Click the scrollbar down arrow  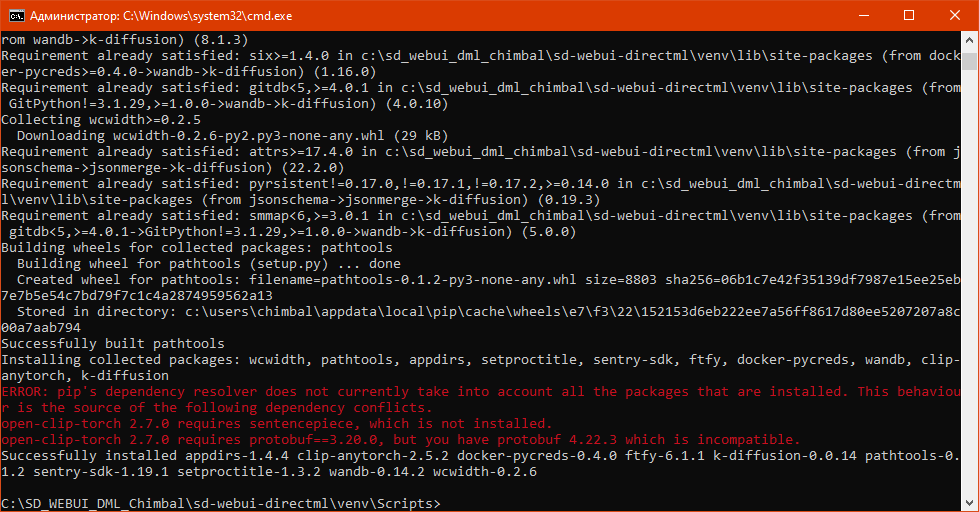point(970,503)
